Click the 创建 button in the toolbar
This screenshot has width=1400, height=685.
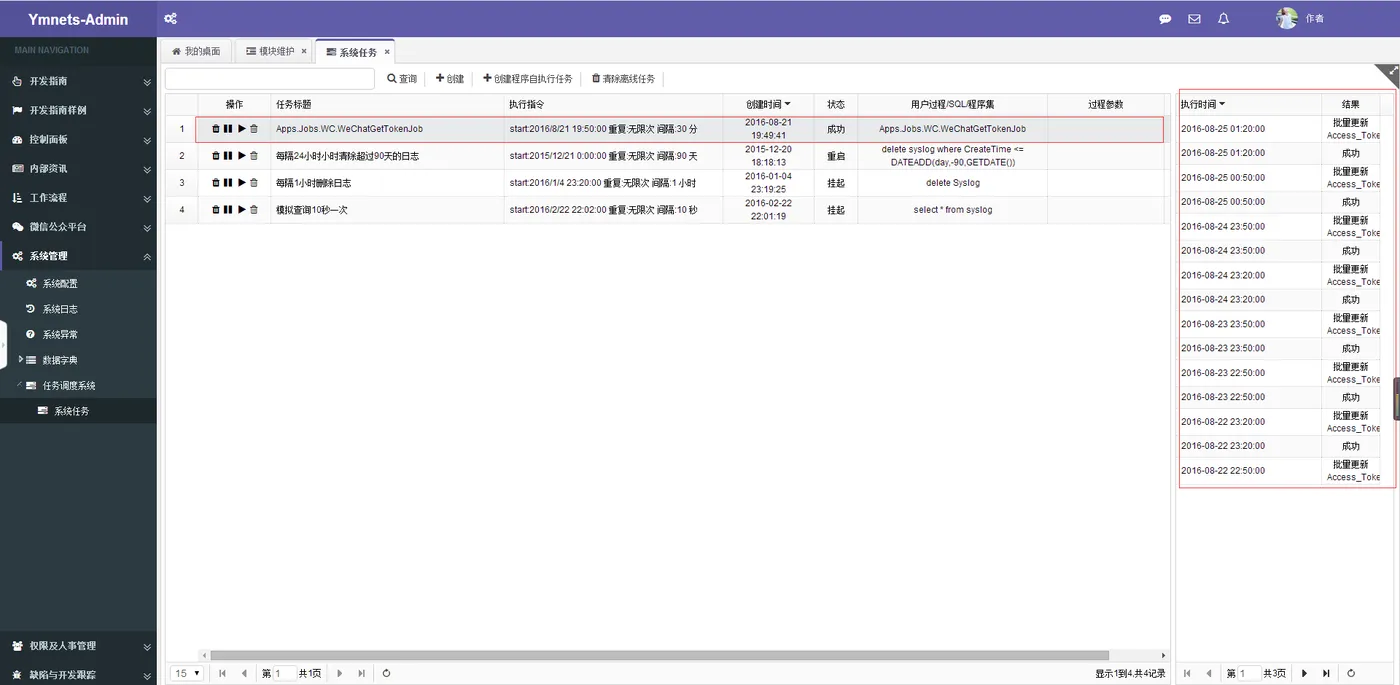(450, 78)
